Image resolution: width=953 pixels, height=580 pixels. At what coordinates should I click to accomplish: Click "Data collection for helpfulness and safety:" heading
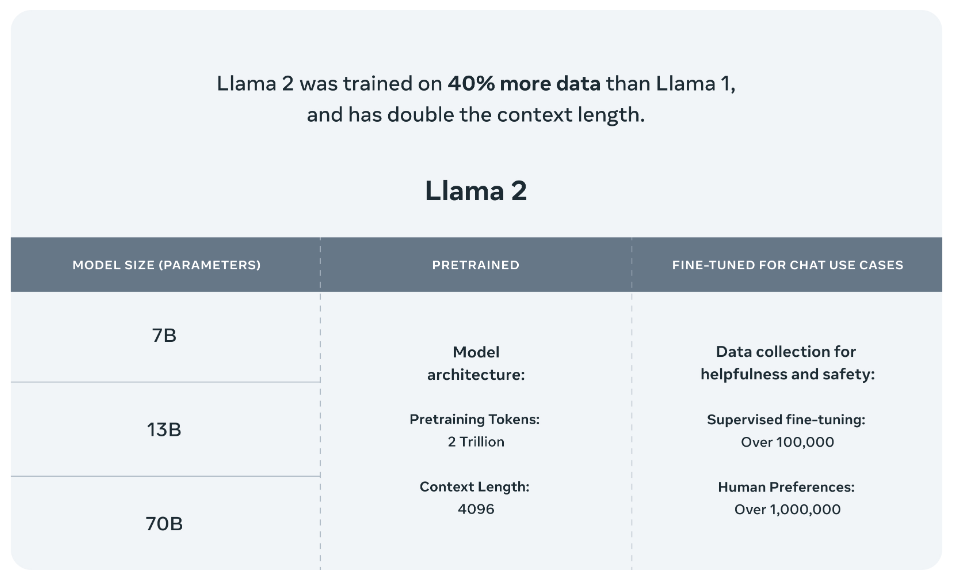coord(786,364)
